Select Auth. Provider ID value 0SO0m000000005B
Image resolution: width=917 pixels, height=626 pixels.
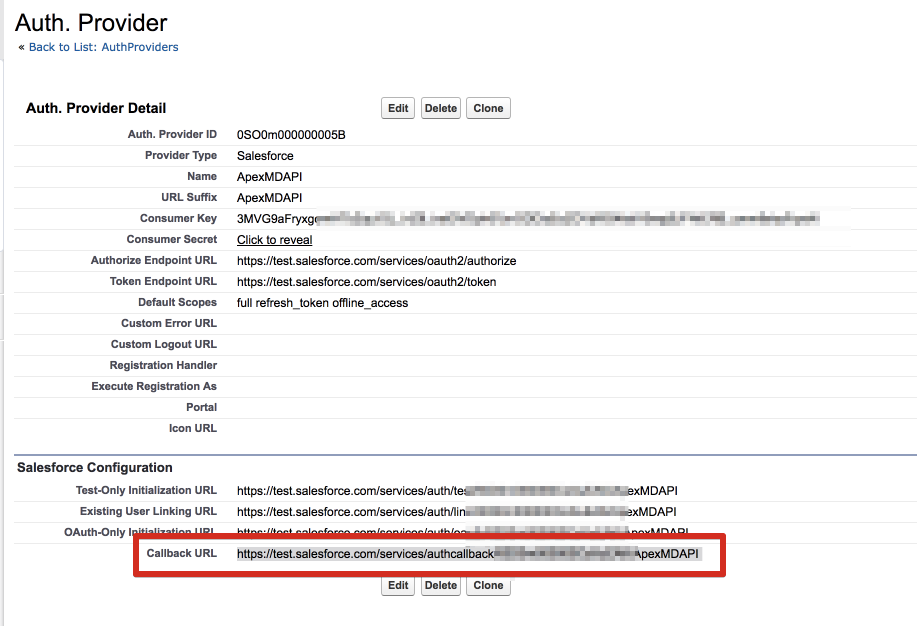291,135
